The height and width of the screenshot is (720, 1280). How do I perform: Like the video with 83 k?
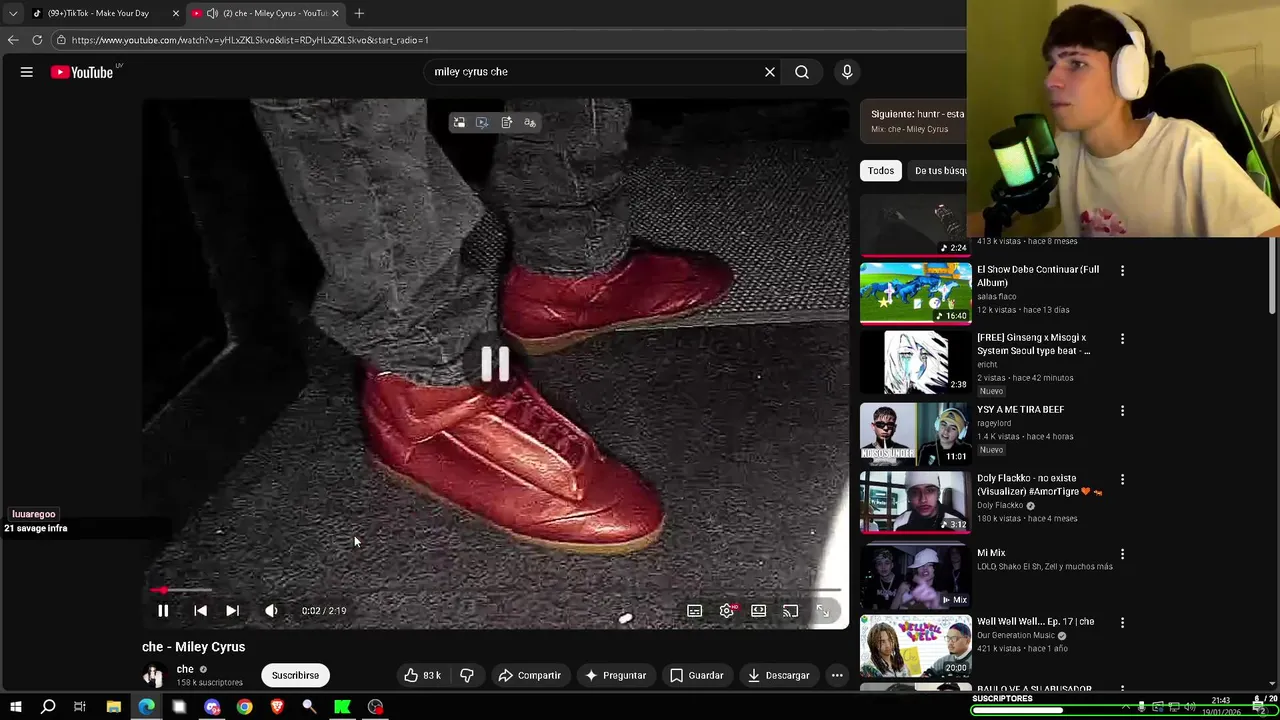421,675
